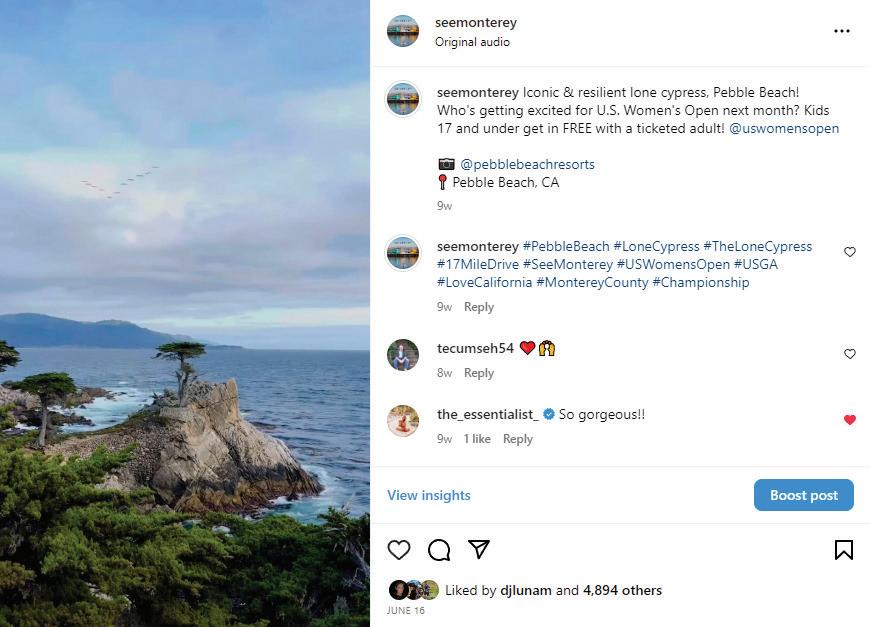
Task: Share the post via paper plane icon
Action: [479, 550]
